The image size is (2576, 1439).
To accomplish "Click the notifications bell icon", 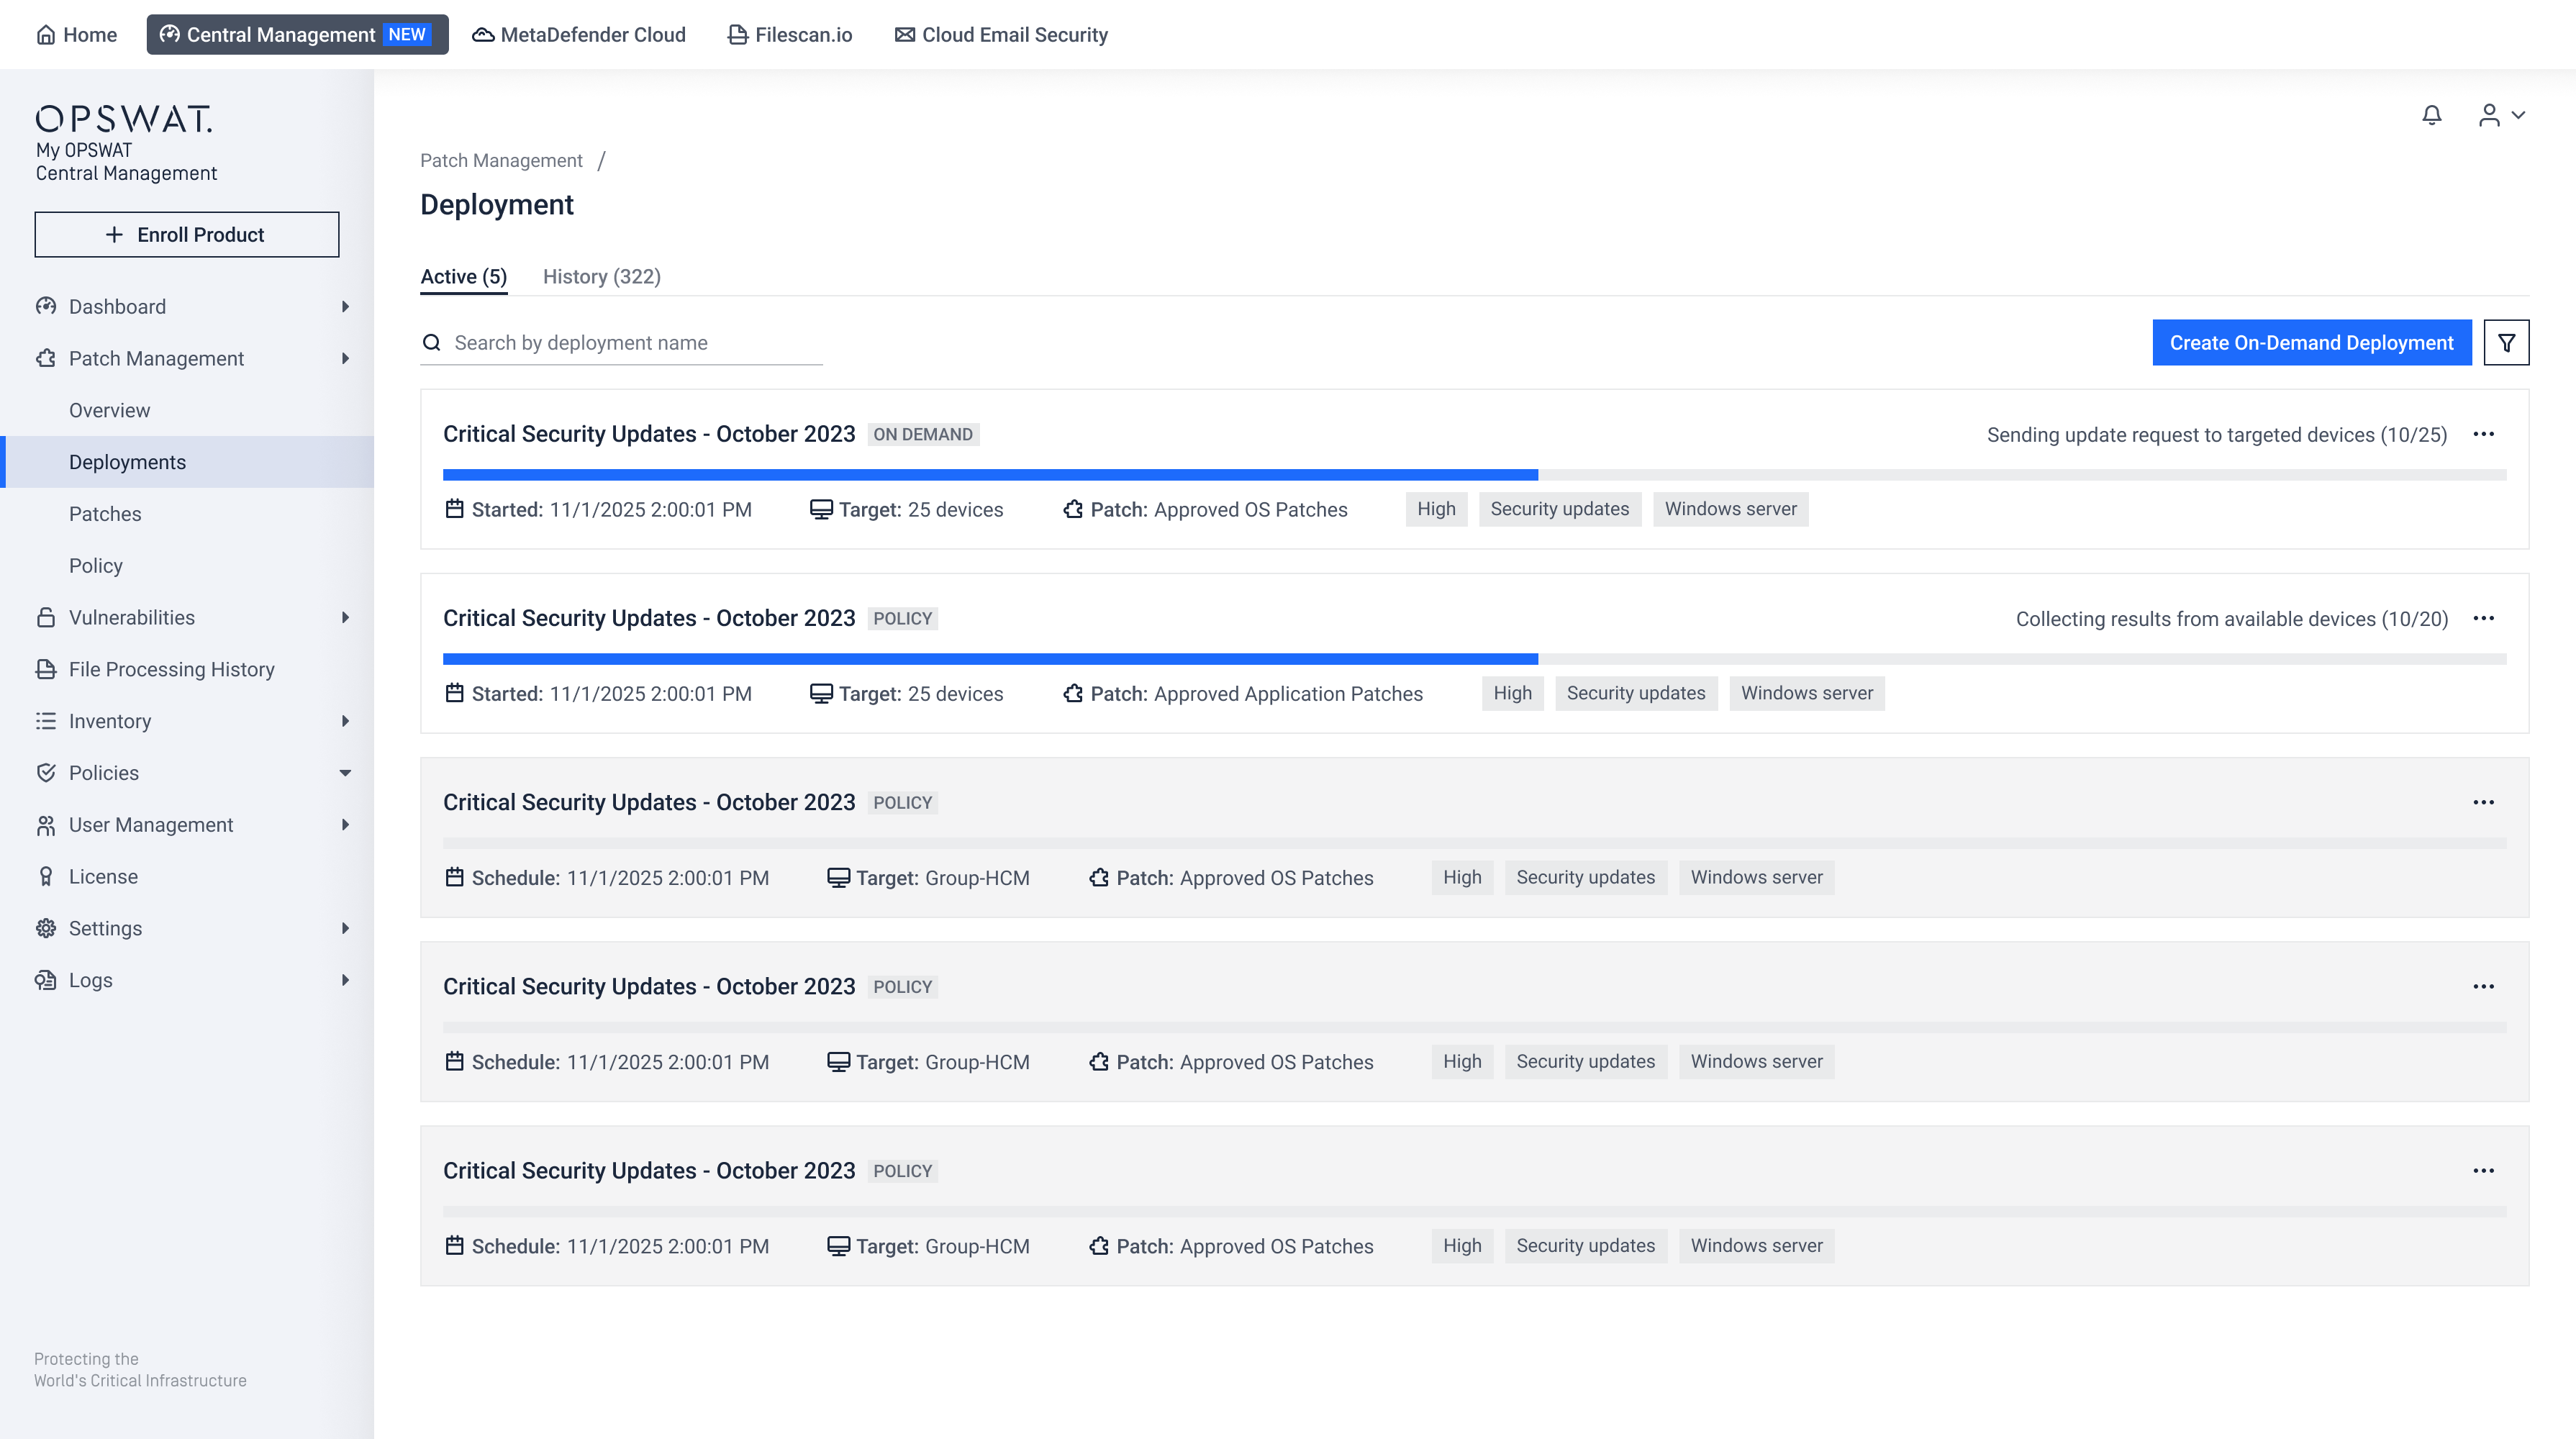I will pos(2431,115).
